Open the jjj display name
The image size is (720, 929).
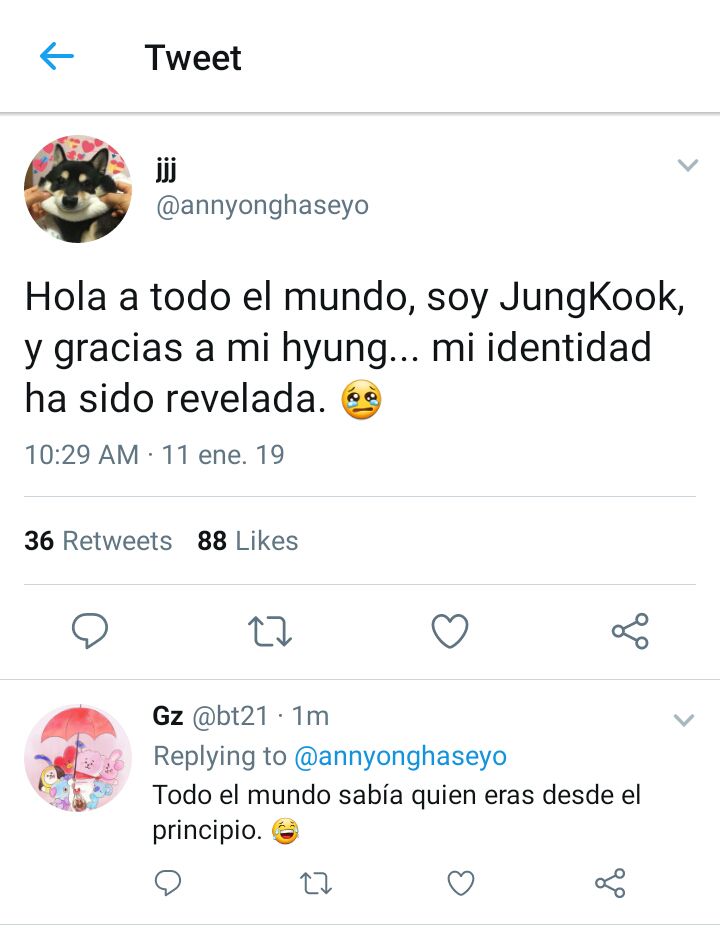click(x=166, y=169)
